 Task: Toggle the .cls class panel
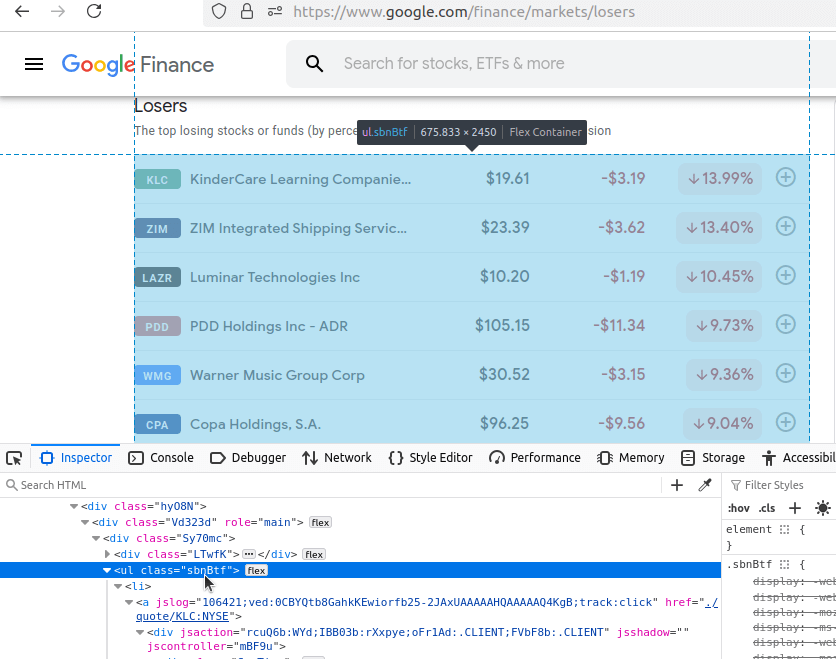click(766, 508)
